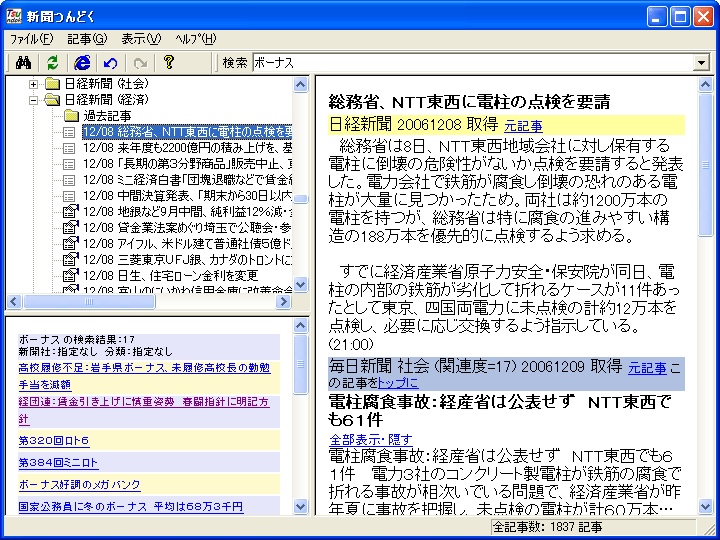Select the 過去記事 folder row
Image resolution: width=720 pixels, height=540 pixels.
pyautogui.click(x=107, y=116)
